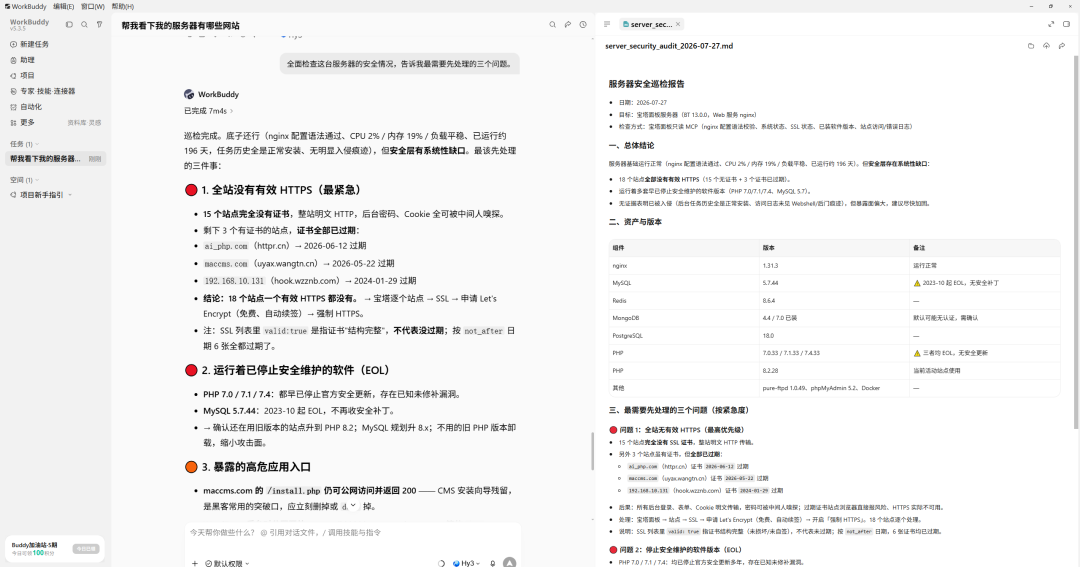
Task: Click the conversation title 帮我看下我的服务器有哪些网站
Action: coord(180,25)
